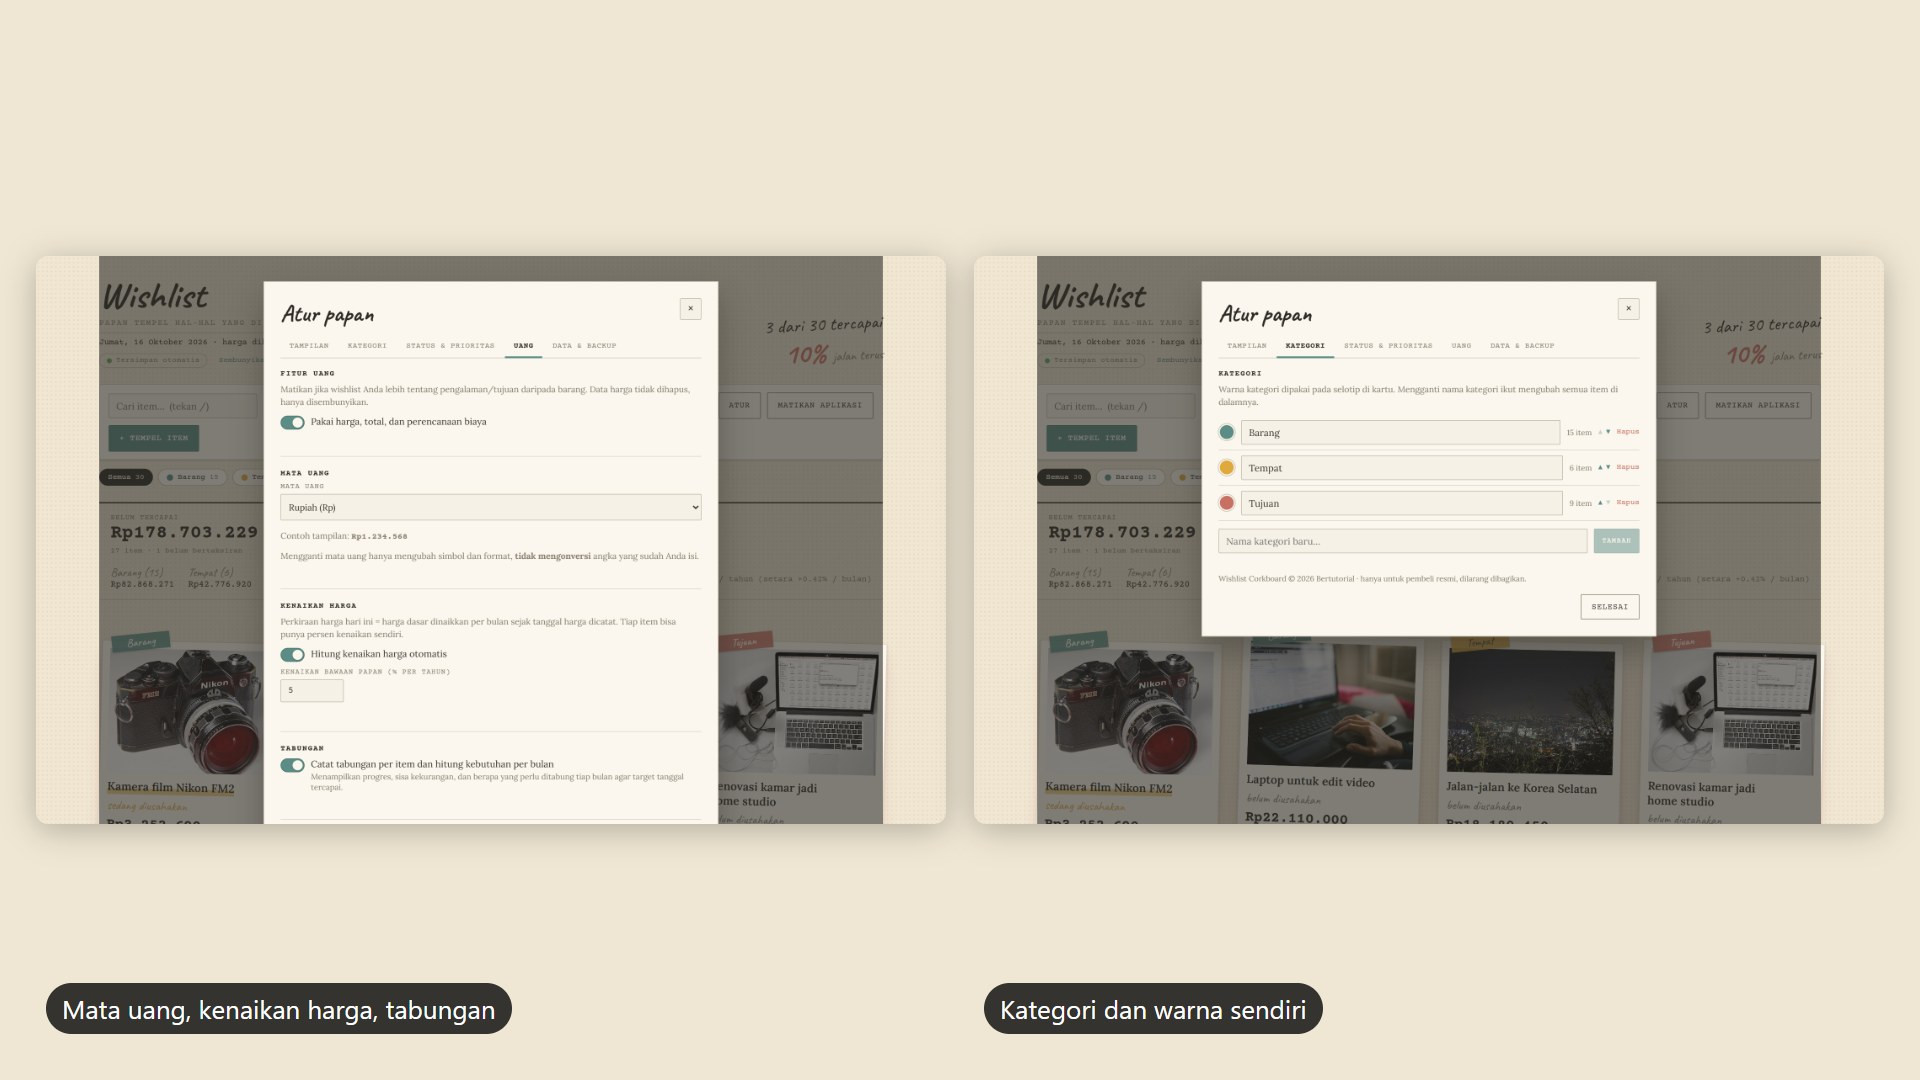
Task: Open the Rupiah (Rp) currency dropdown
Action: click(x=490, y=507)
